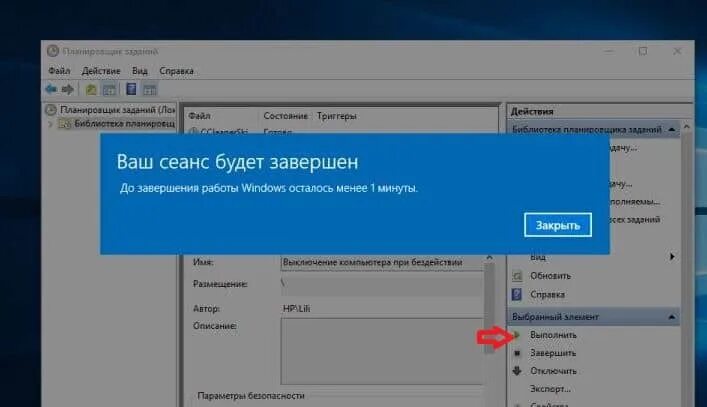Image resolution: width=707 pixels, height=407 pixels.
Task: Collapse the Выбранный элемент section
Action: tap(671, 317)
